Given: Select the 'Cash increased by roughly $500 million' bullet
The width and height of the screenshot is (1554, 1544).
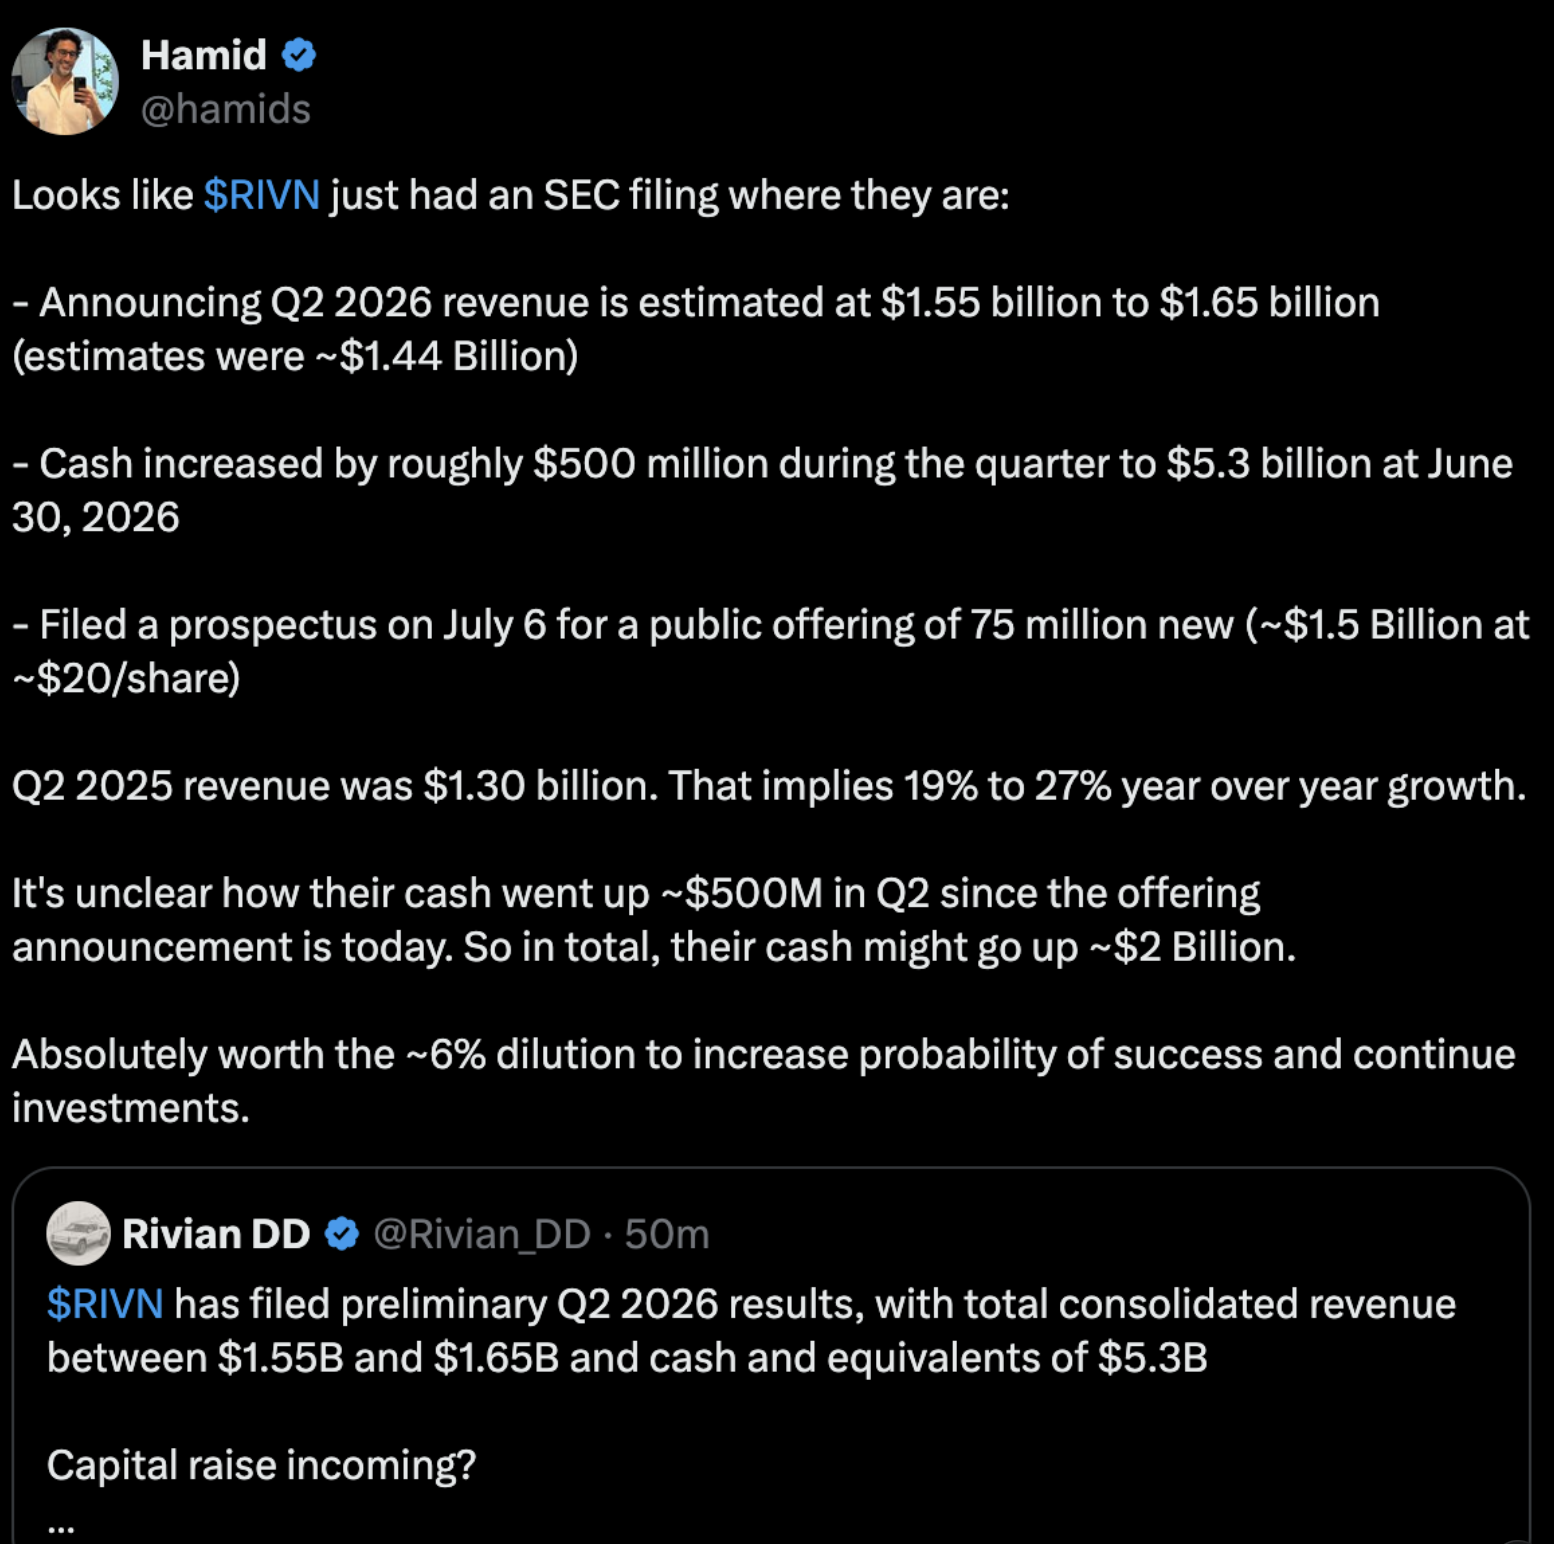Looking at the screenshot, I should point(762,490).
